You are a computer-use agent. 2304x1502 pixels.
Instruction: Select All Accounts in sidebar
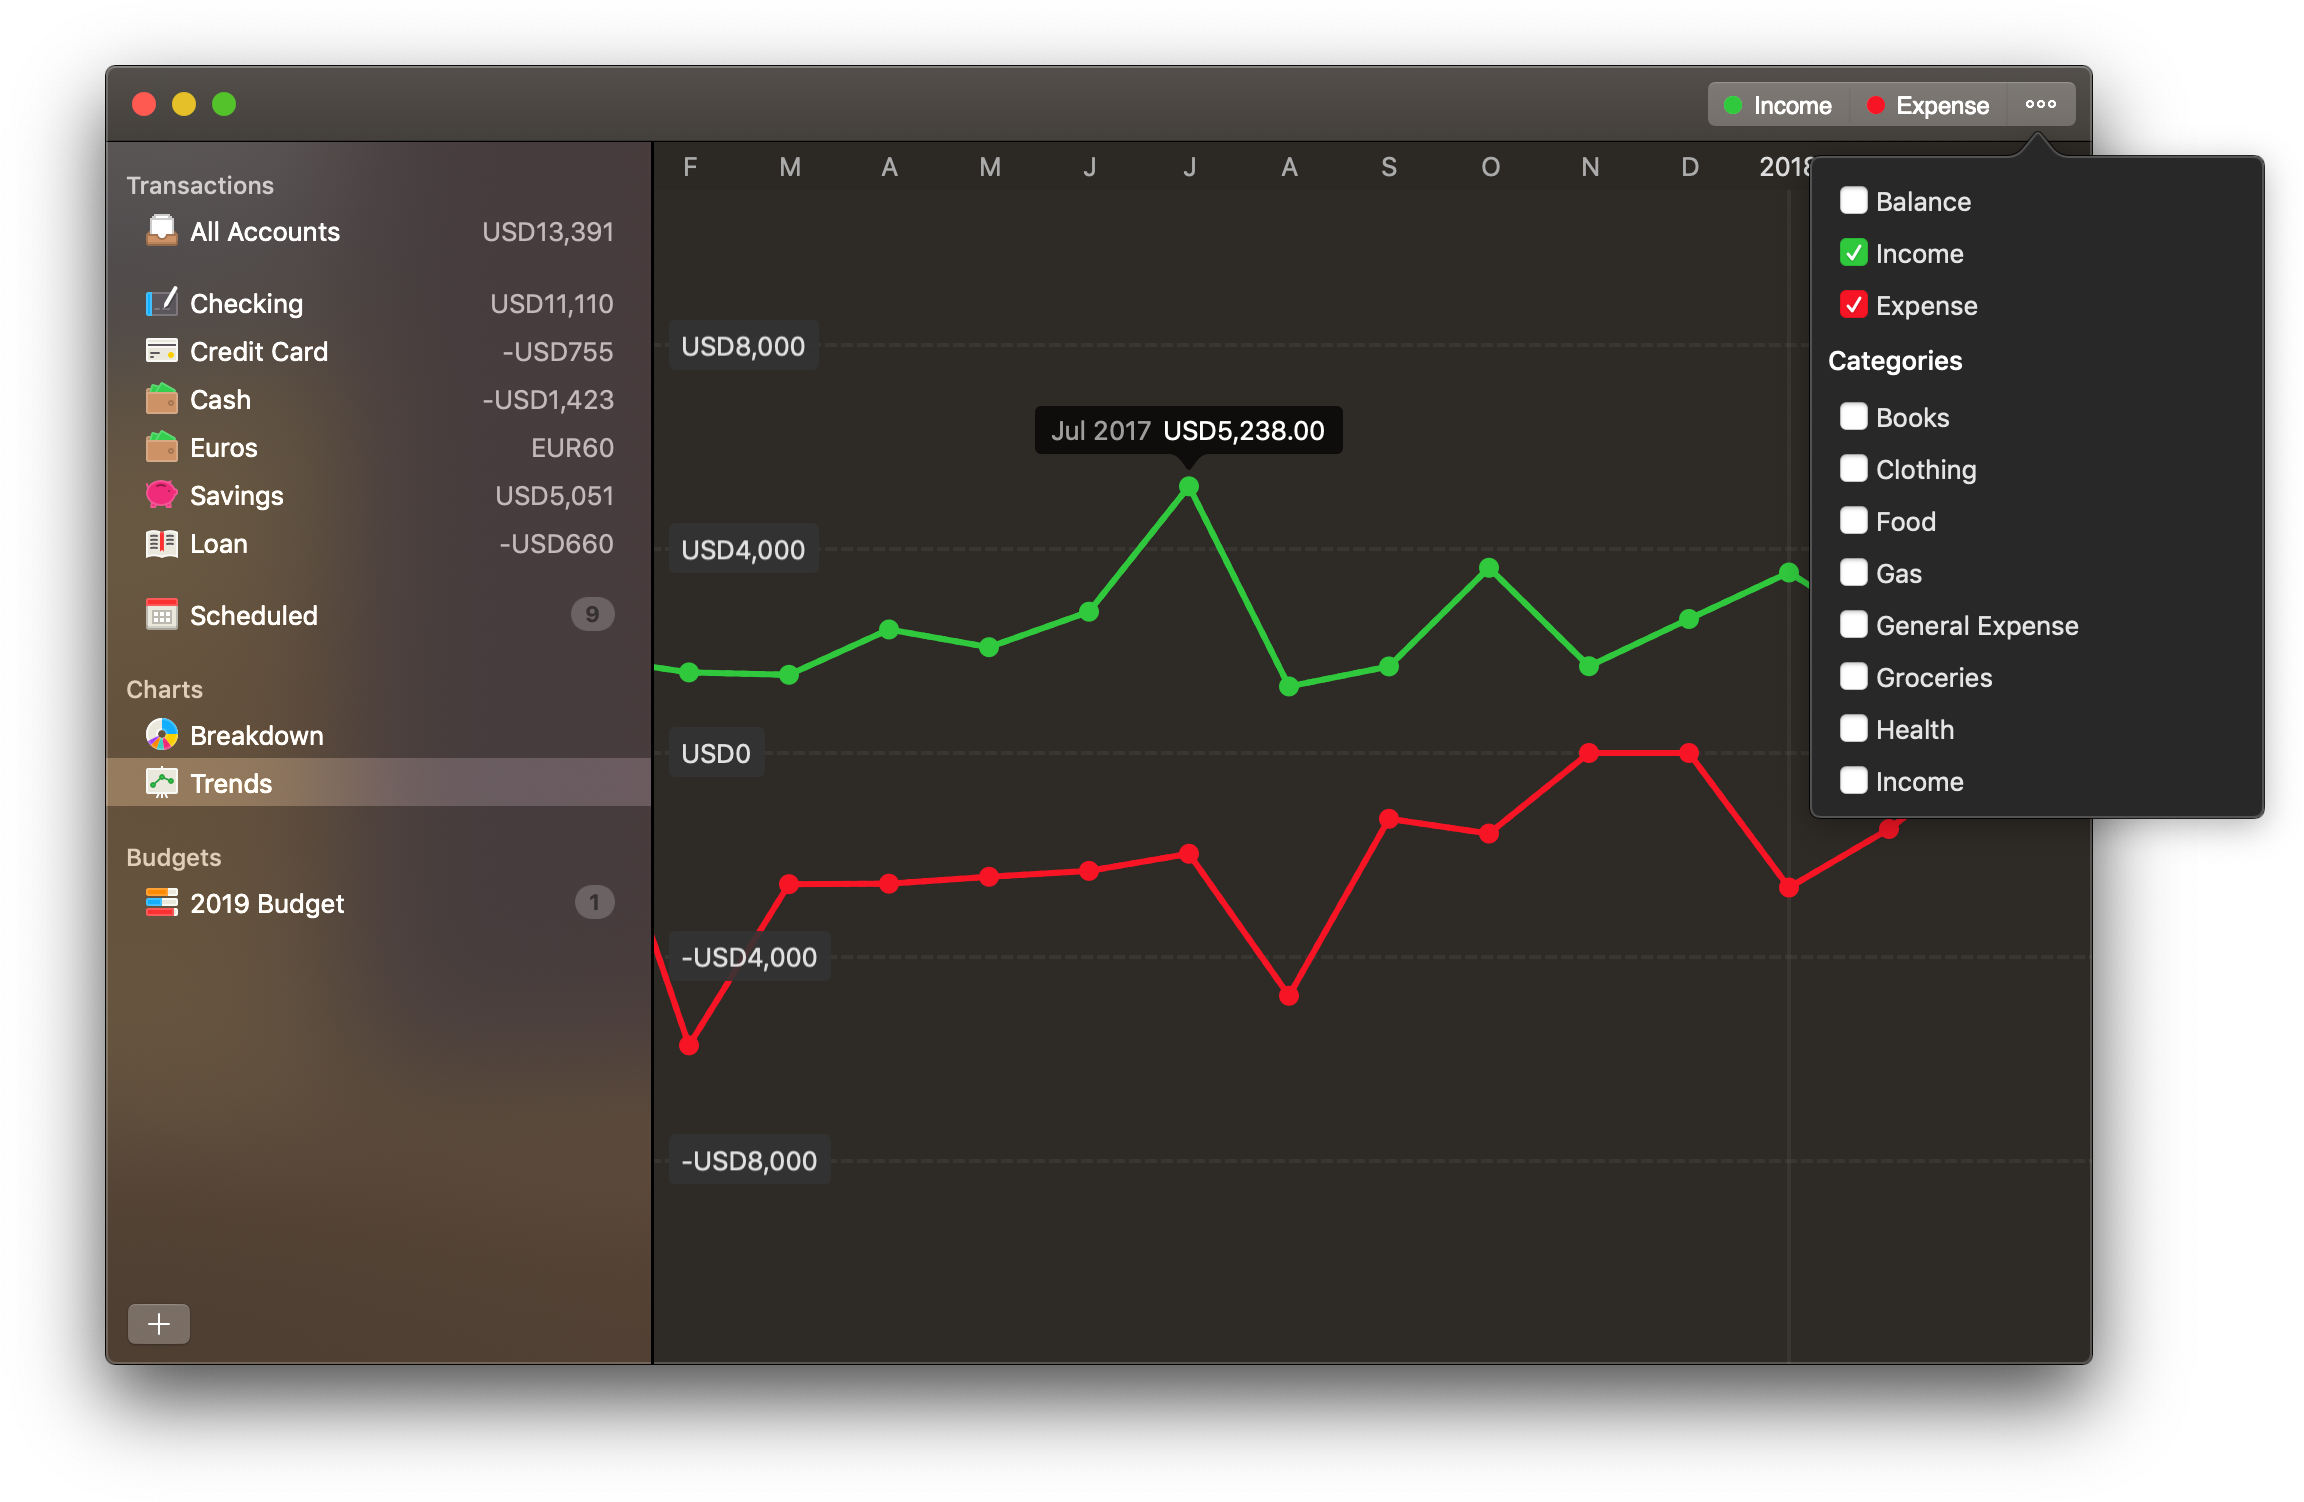point(379,231)
